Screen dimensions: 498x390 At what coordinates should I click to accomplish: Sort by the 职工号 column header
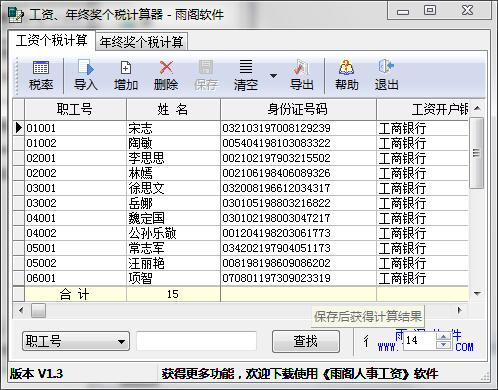tap(75, 109)
